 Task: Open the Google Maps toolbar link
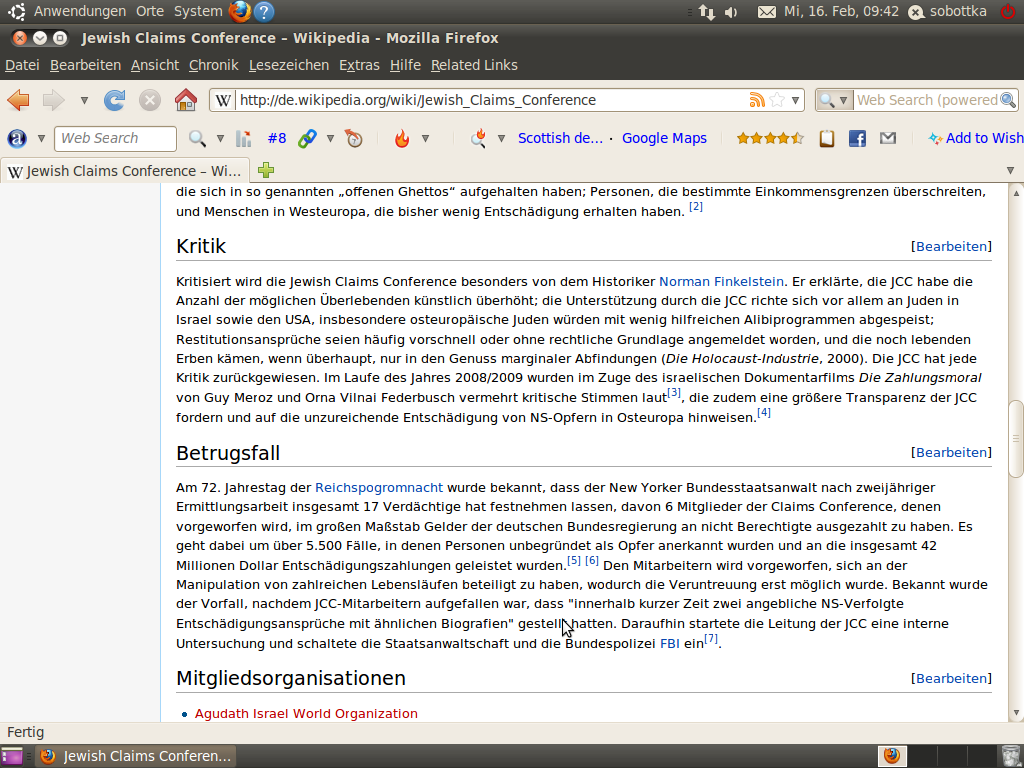(664, 138)
